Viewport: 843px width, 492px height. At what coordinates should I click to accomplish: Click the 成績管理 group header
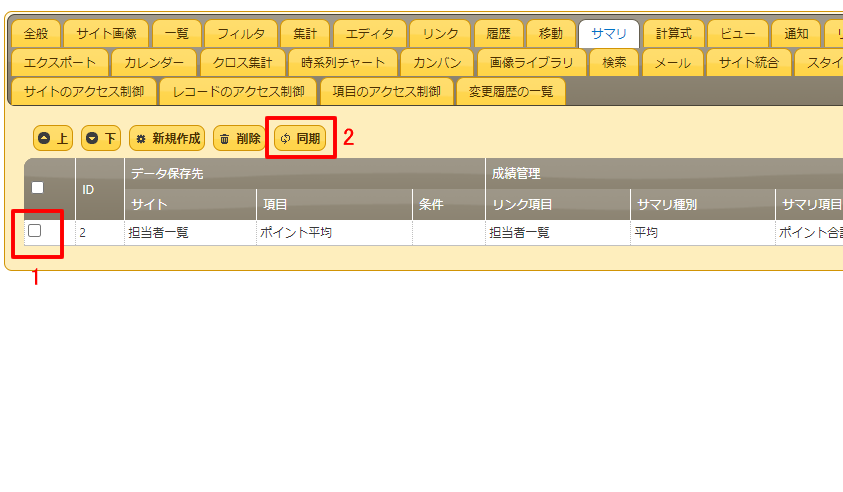(665, 174)
